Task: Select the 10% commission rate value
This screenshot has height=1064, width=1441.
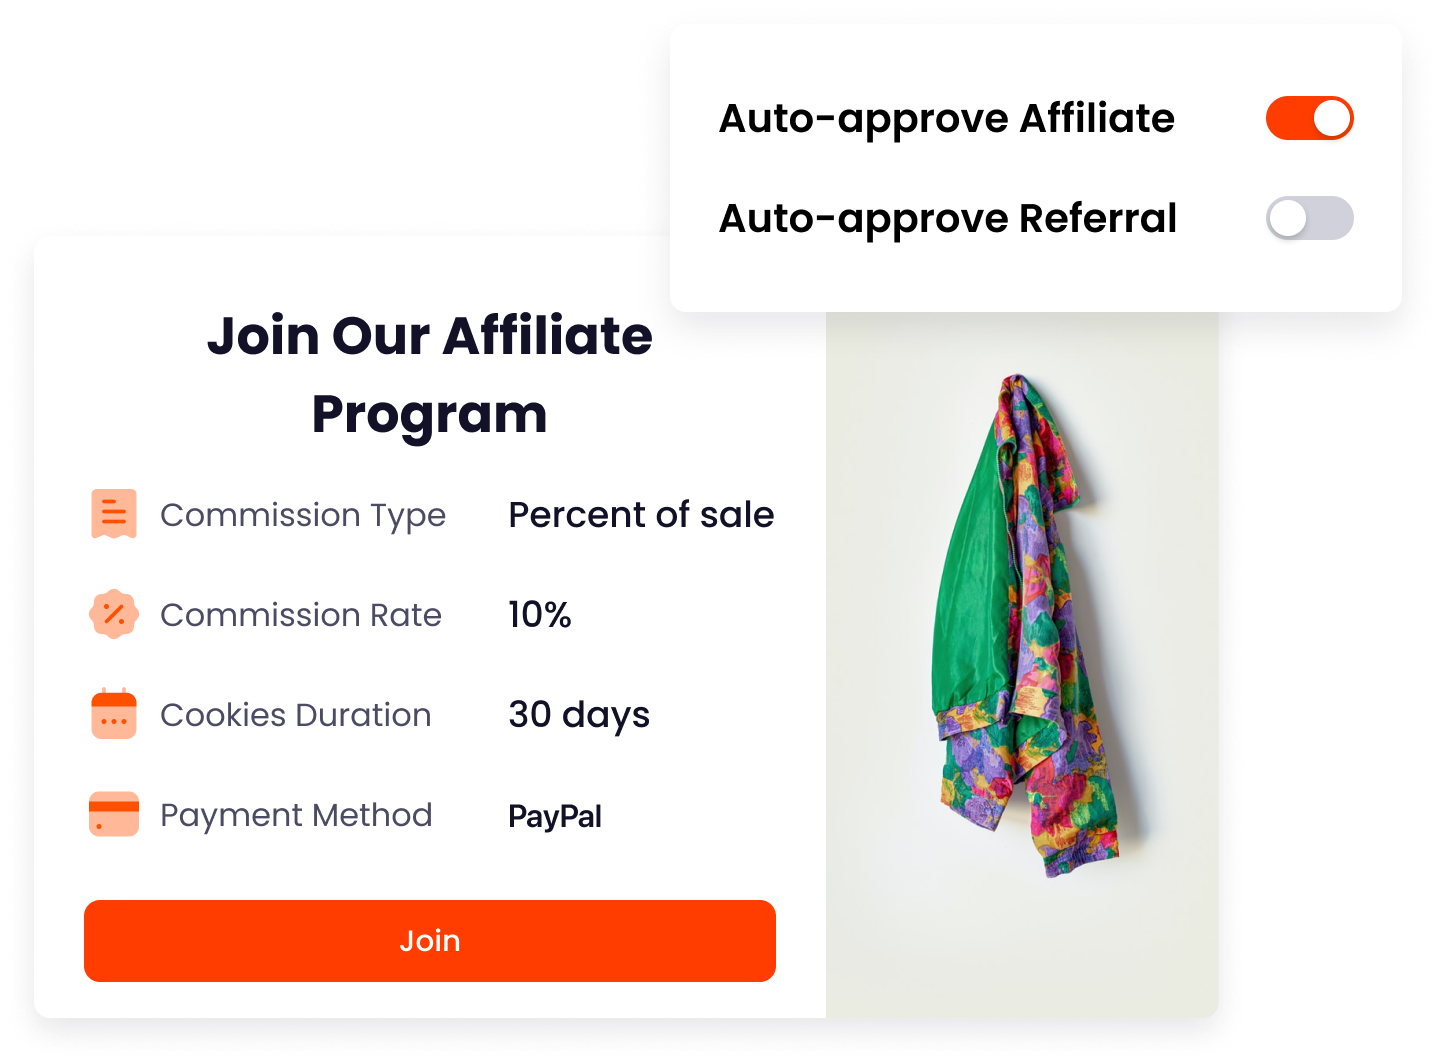Action: click(540, 615)
